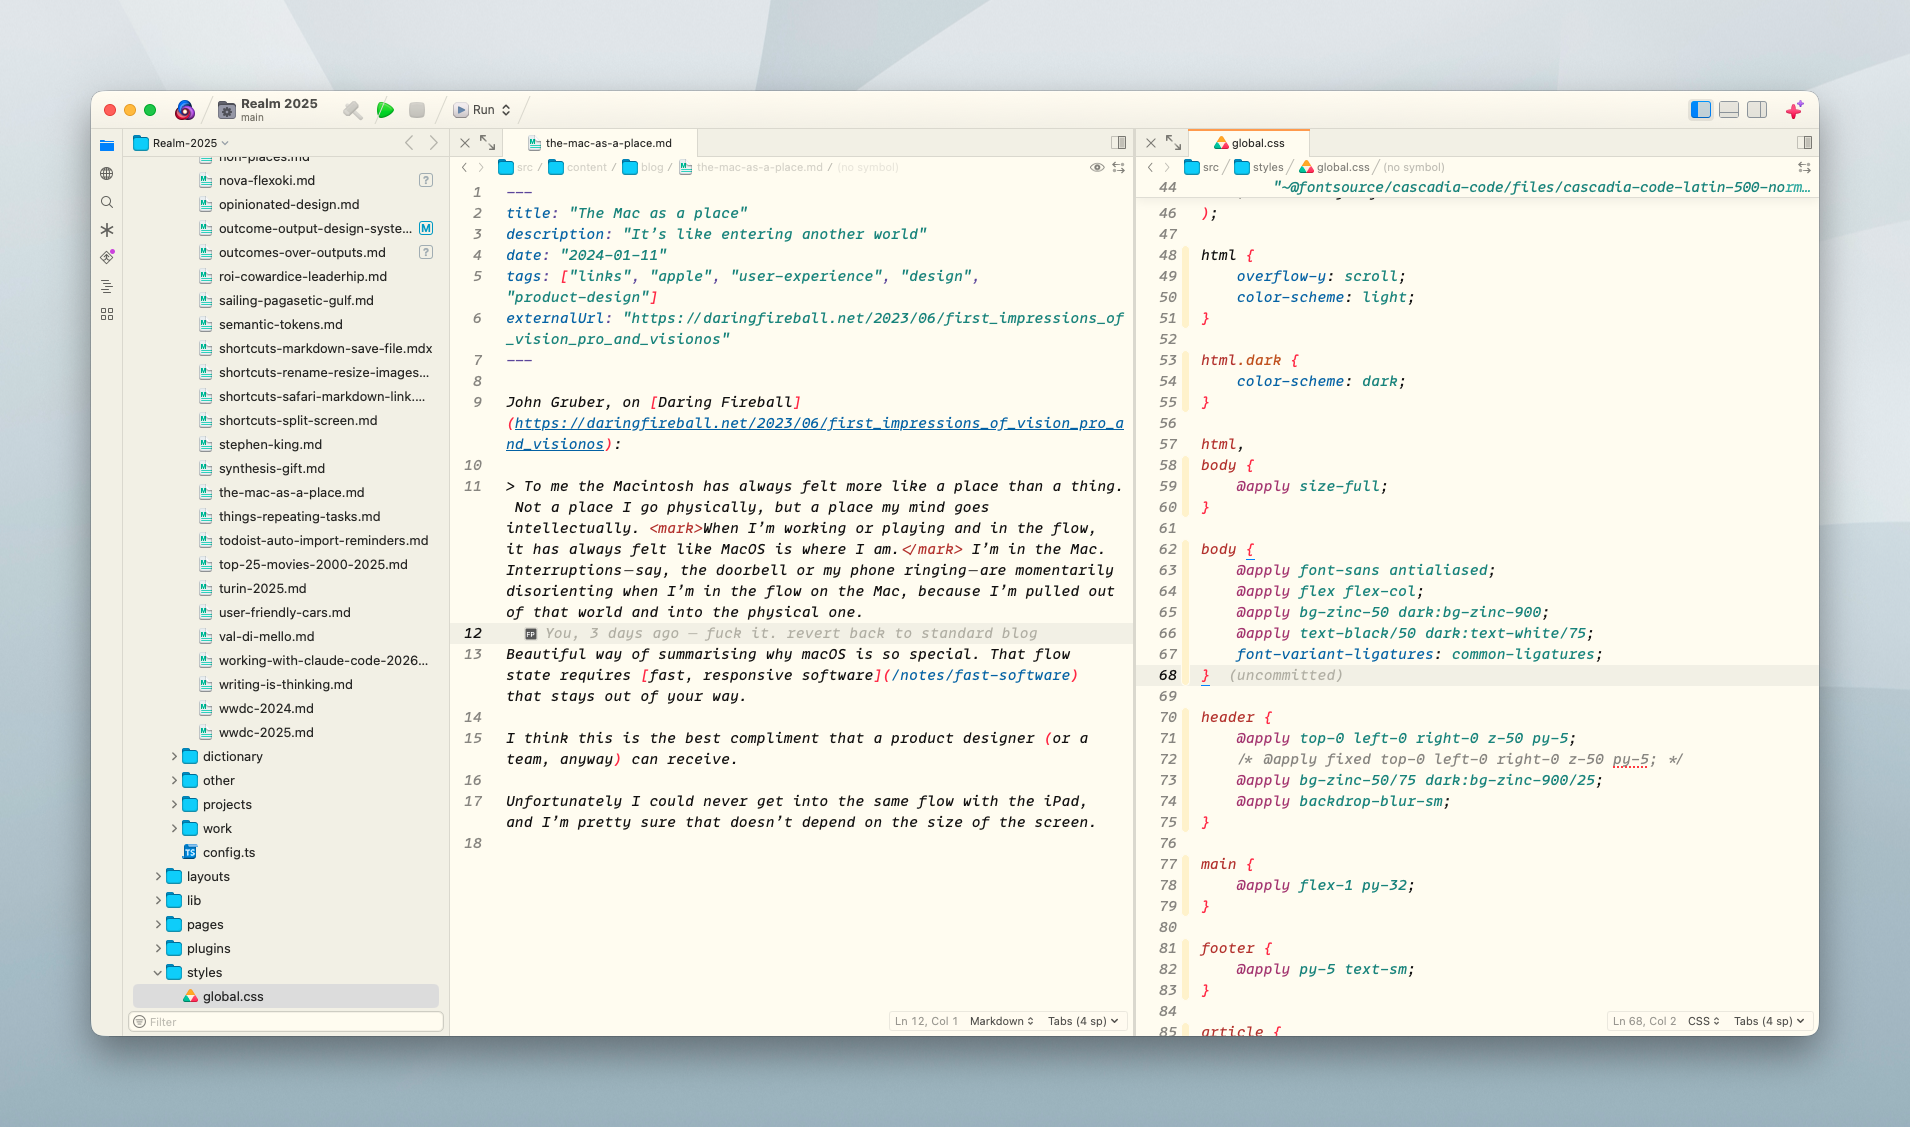Click the commit/version control icon in the sidebar

107,257
